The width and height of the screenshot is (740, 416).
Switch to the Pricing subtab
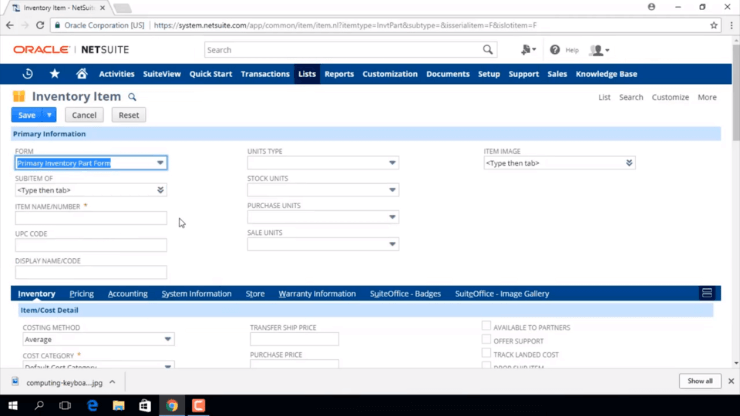(82, 294)
